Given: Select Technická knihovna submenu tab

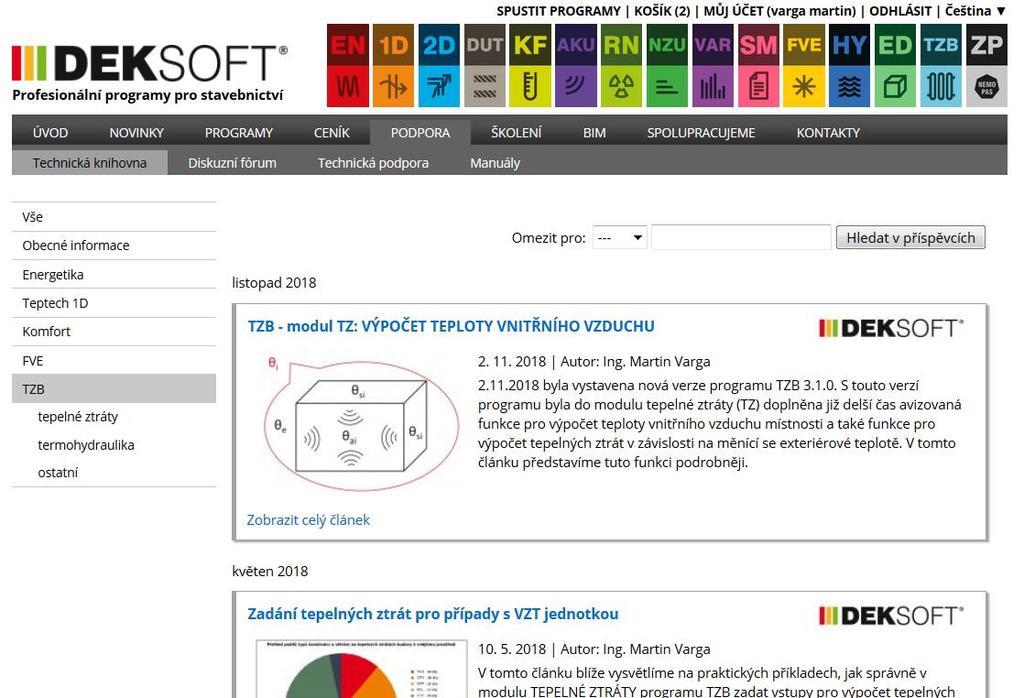Looking at the screenshot, I should [89, 163].
